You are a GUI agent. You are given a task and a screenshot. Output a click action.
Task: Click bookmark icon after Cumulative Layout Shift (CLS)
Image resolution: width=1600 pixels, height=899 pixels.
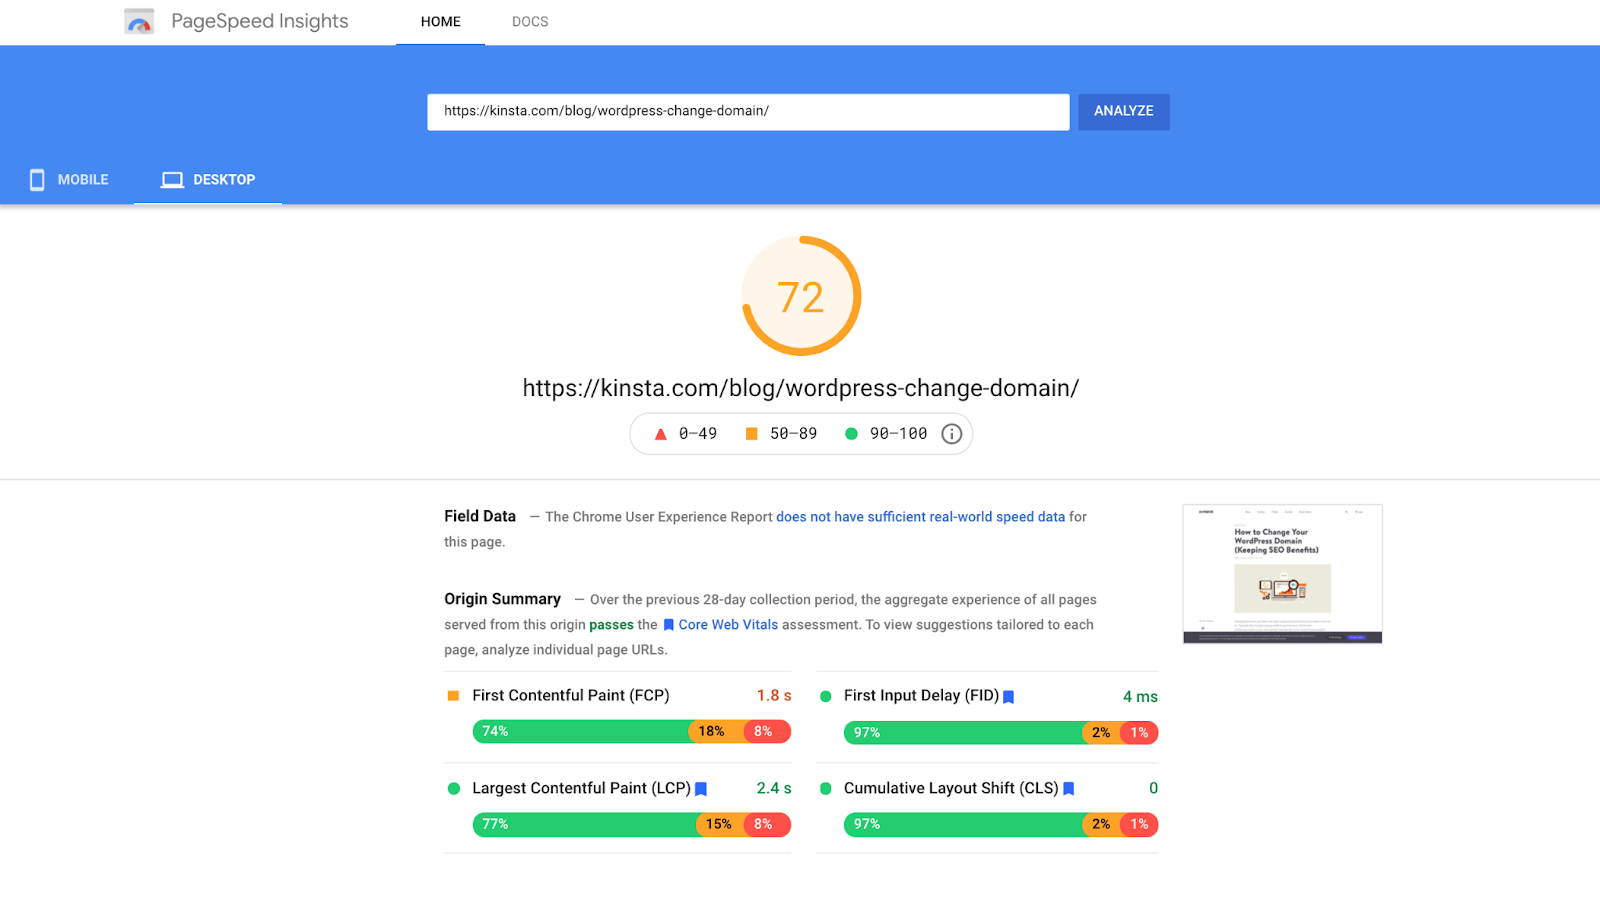tap(1069, 789)
